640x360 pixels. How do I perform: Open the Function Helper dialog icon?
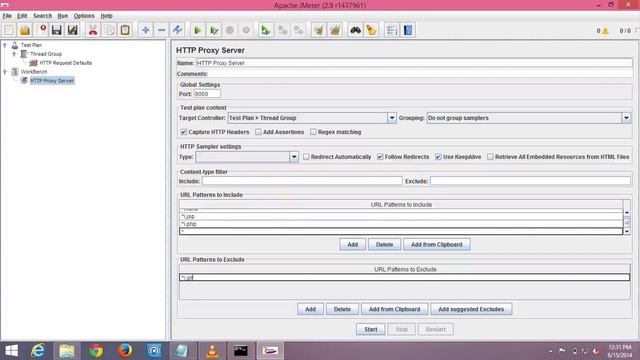[391, 30]
